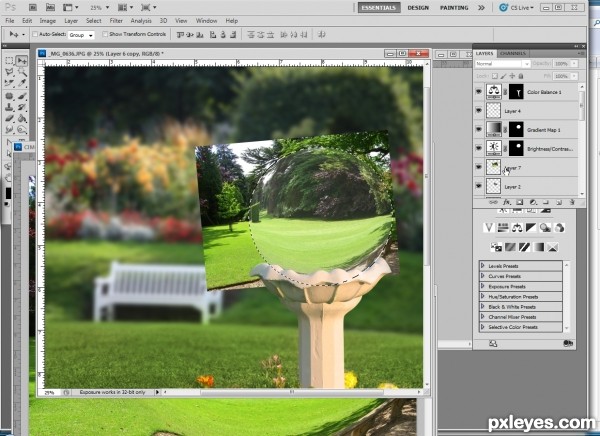This screenshot has height=436, width=600.
Task: Add a Threshold adjustment
Action: pyautogui.click(x=524, y=247)
